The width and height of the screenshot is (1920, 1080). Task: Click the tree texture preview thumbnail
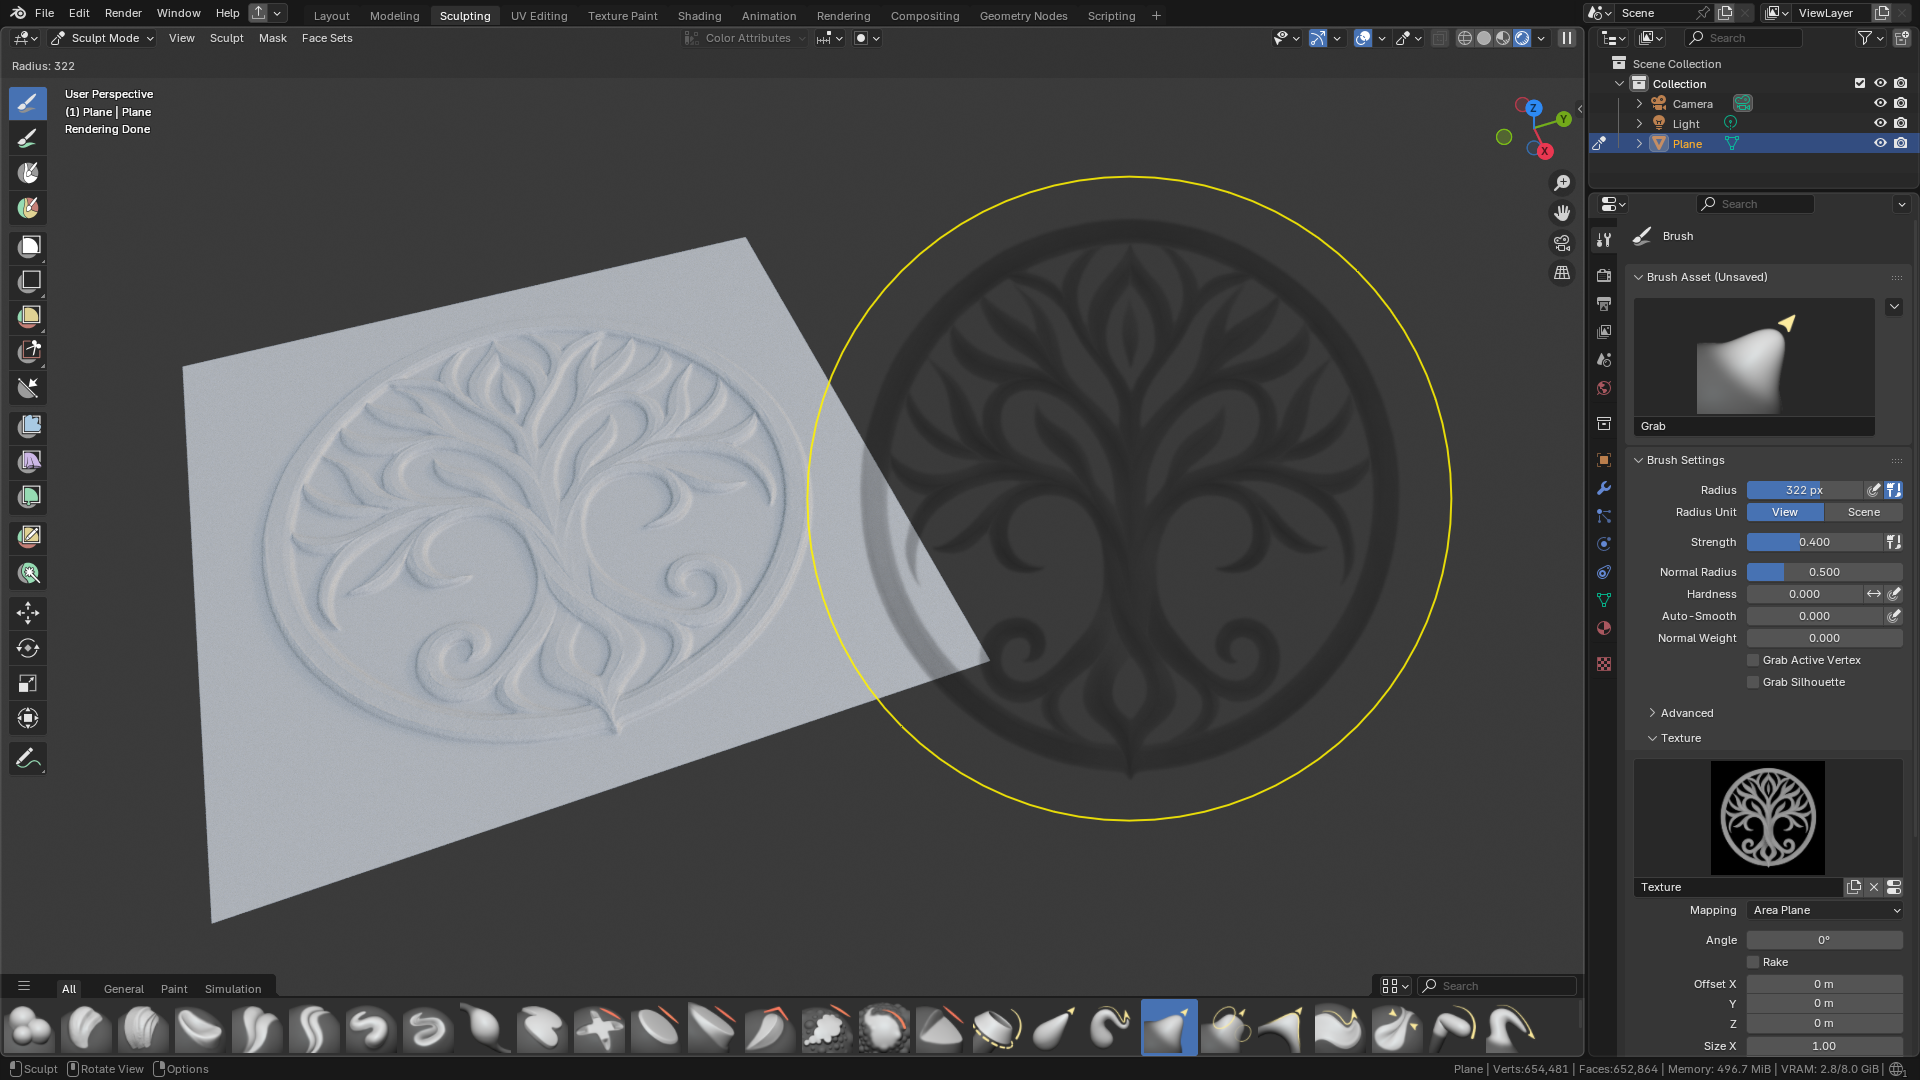tap(1767, 818)
